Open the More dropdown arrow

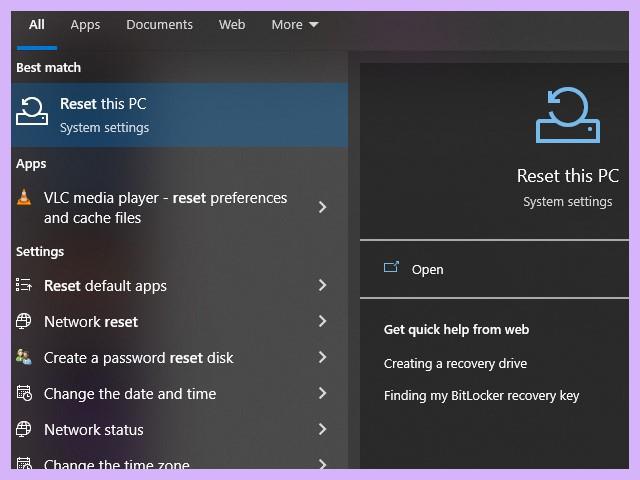tap(313, 25)
